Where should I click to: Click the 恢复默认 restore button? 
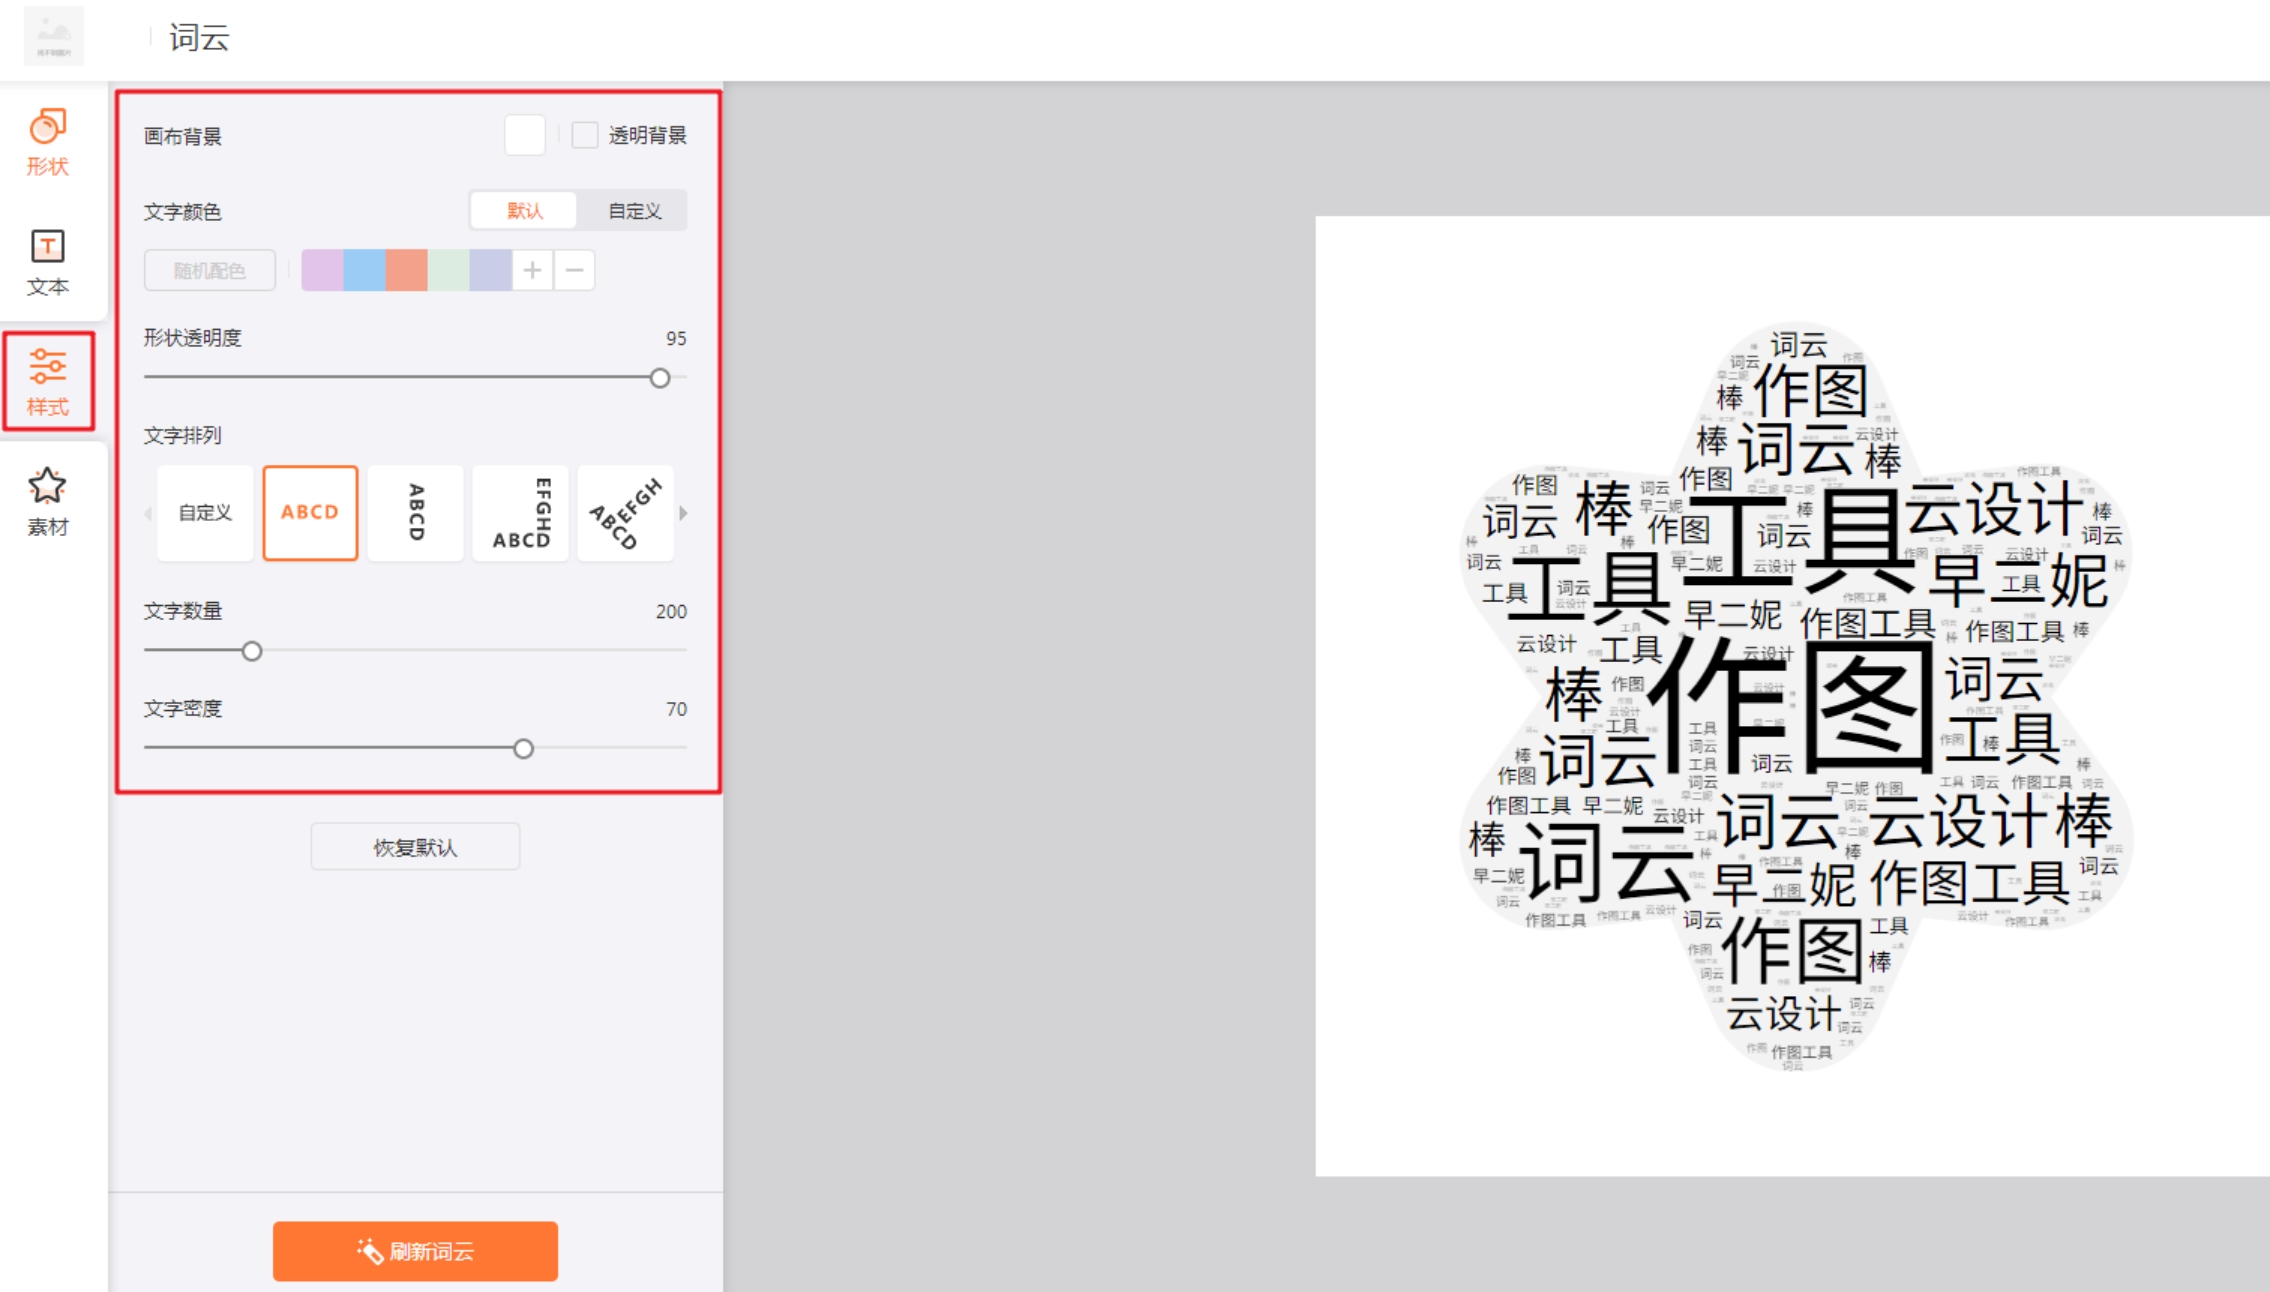pyautogui.click(x=415, y=847)
